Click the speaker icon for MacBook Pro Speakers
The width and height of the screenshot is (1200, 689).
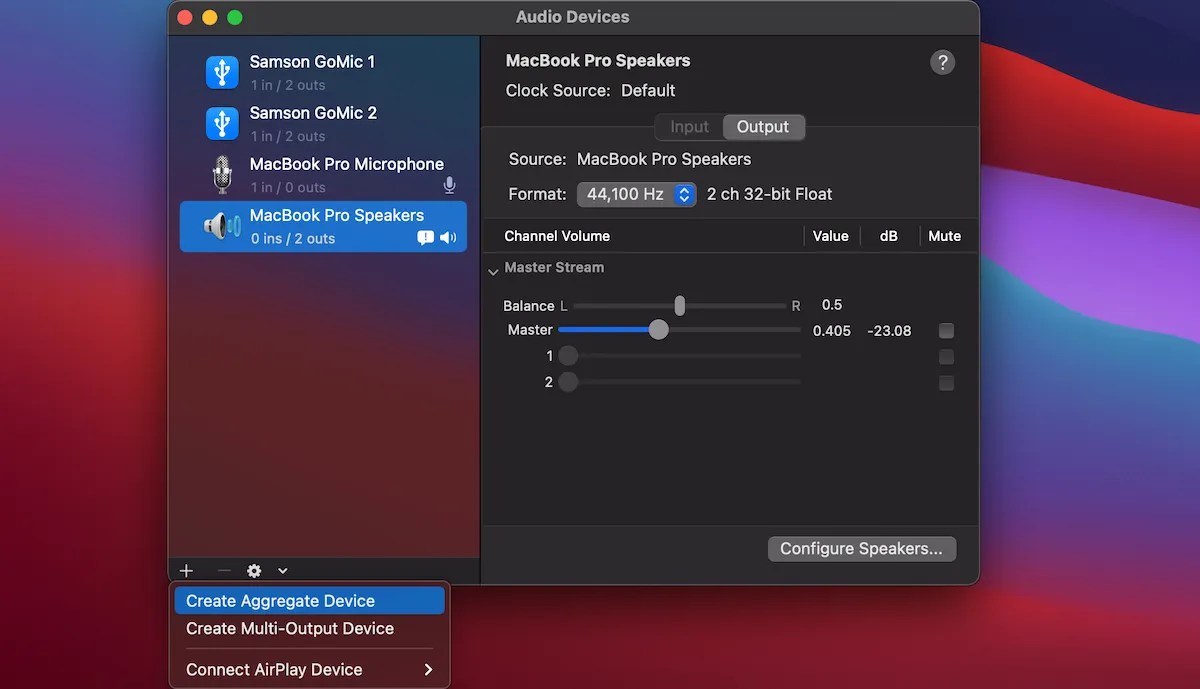222,226
